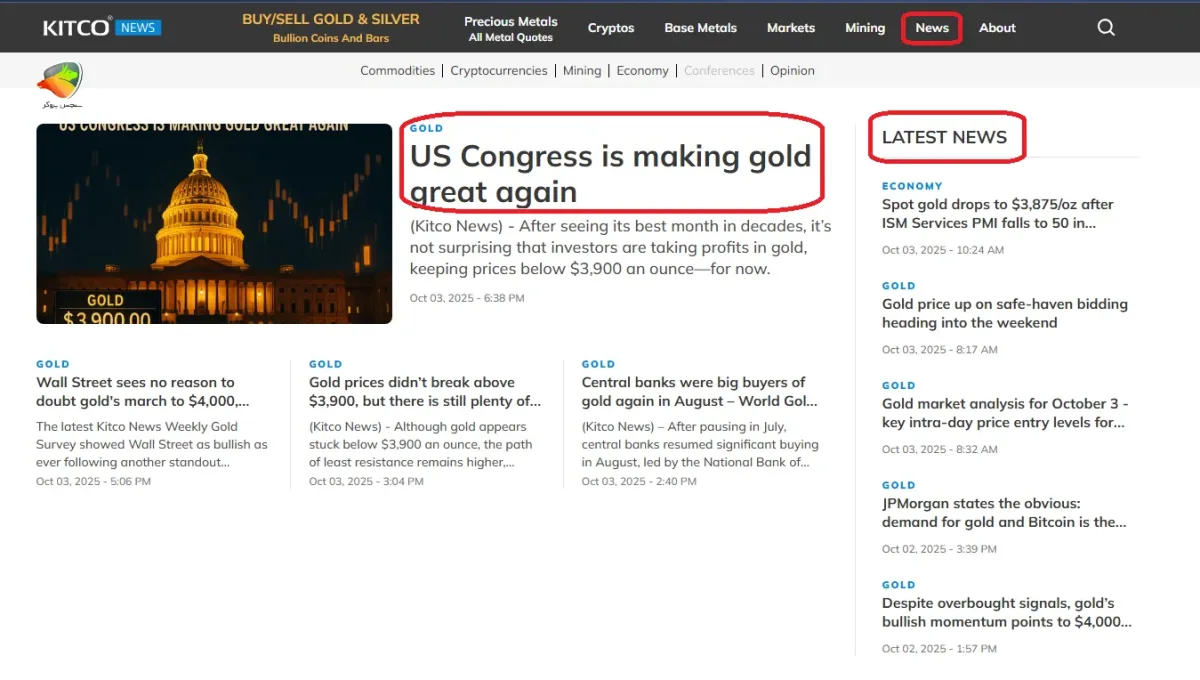This screenshot has width=1200, height=680.
Task: Open the Capitol building article thumbnail
Action: click(x=214, y=223)
